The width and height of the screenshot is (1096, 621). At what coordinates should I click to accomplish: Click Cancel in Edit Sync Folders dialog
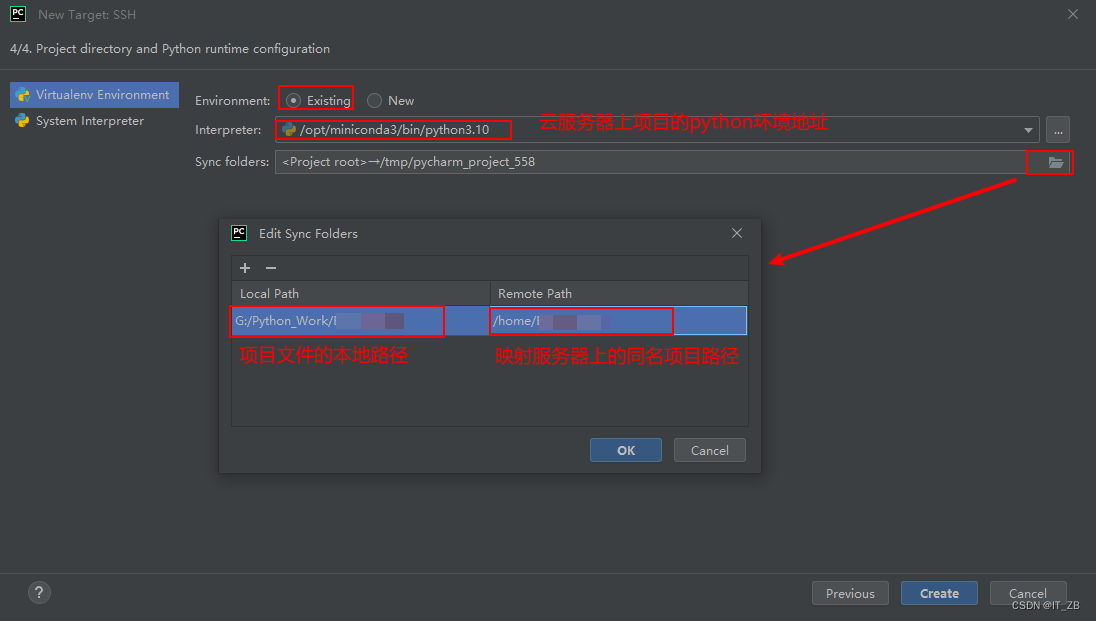point(709,450)
